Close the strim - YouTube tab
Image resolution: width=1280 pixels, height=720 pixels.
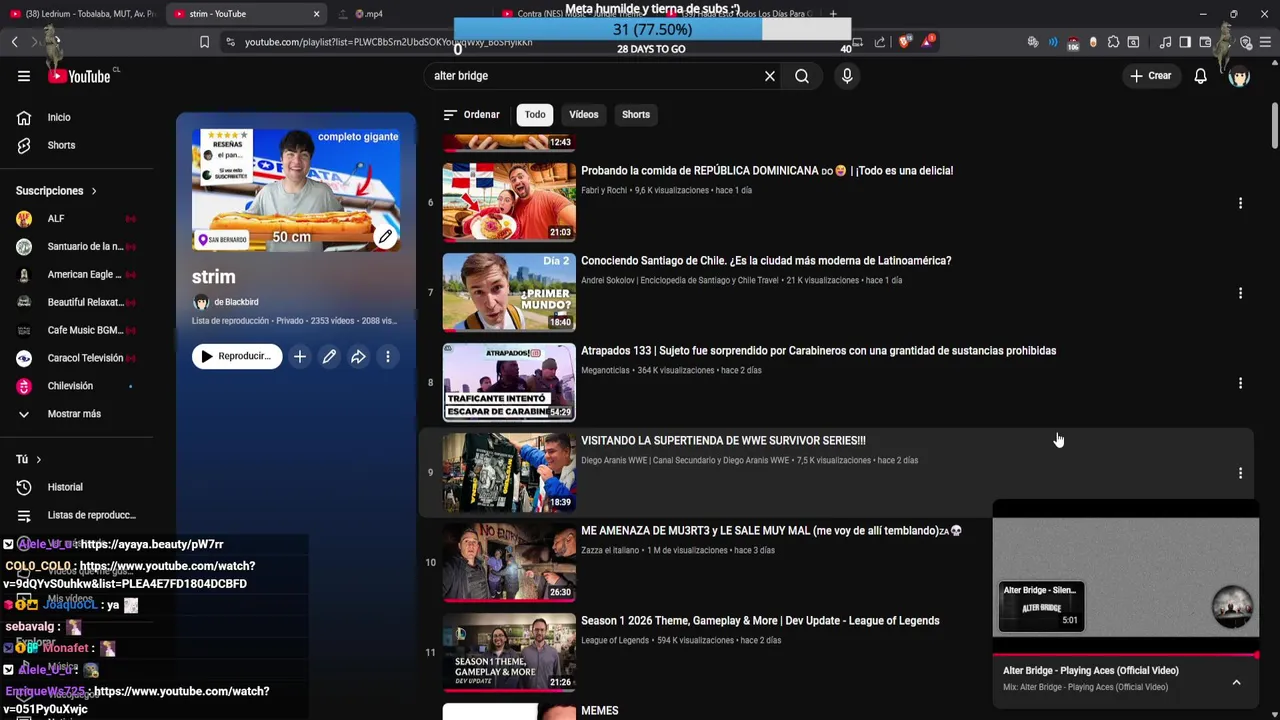[317, 14]
